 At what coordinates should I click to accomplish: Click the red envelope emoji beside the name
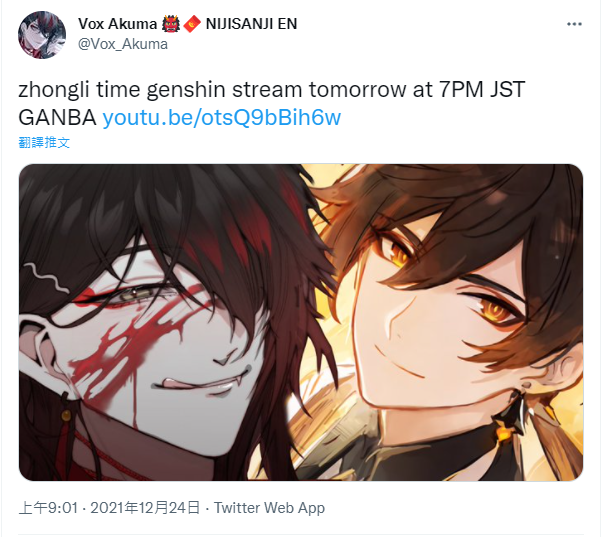[x=192, y=24]
